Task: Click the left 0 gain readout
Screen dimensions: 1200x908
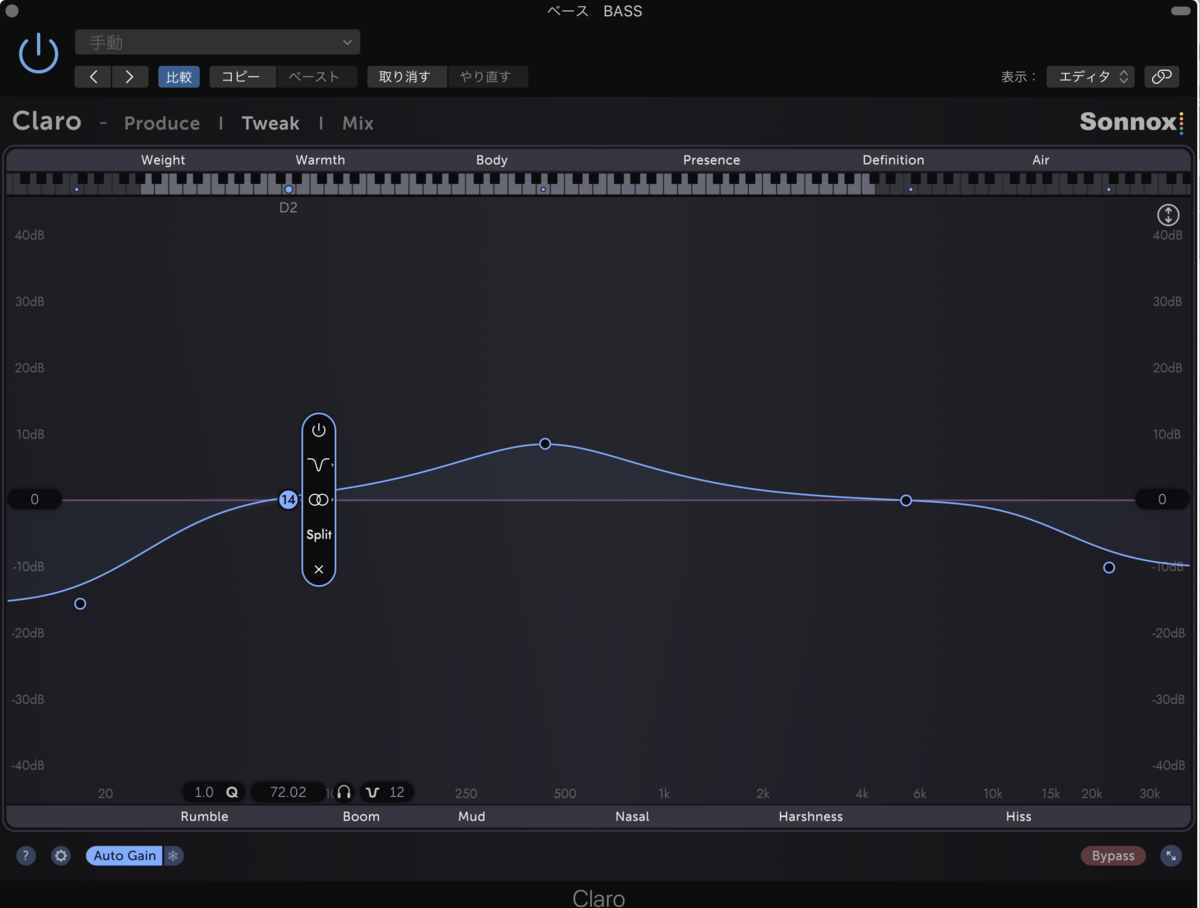Action: 34,499
